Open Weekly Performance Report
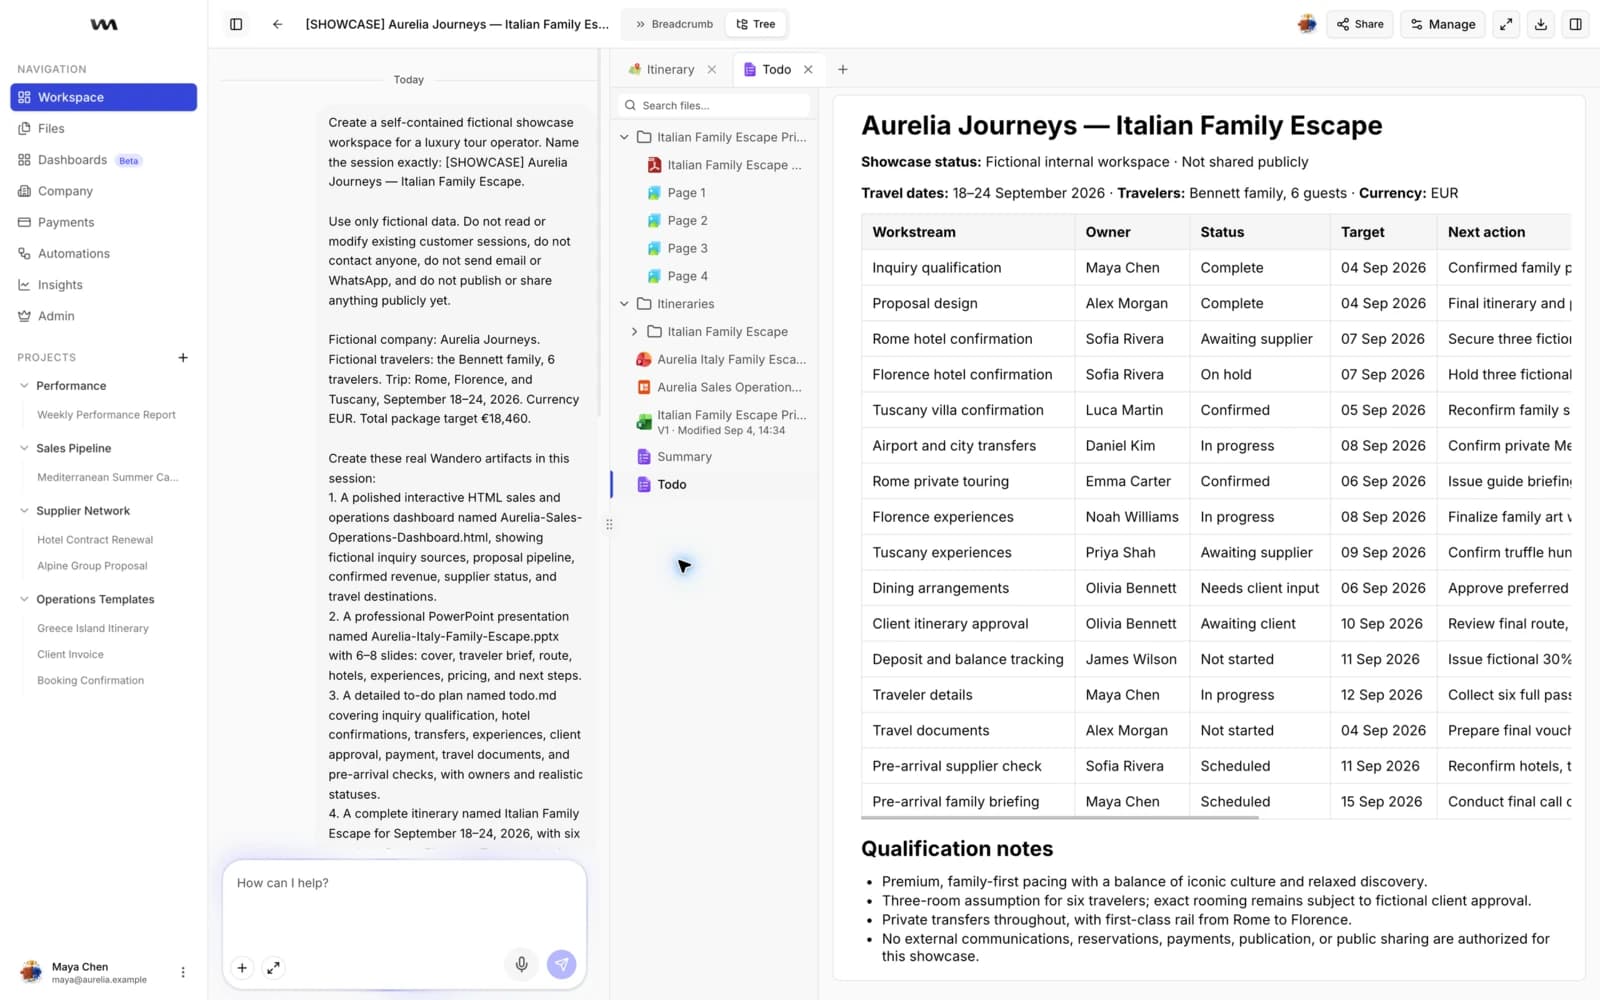The image size is (1600, 1000). (106, 415)
